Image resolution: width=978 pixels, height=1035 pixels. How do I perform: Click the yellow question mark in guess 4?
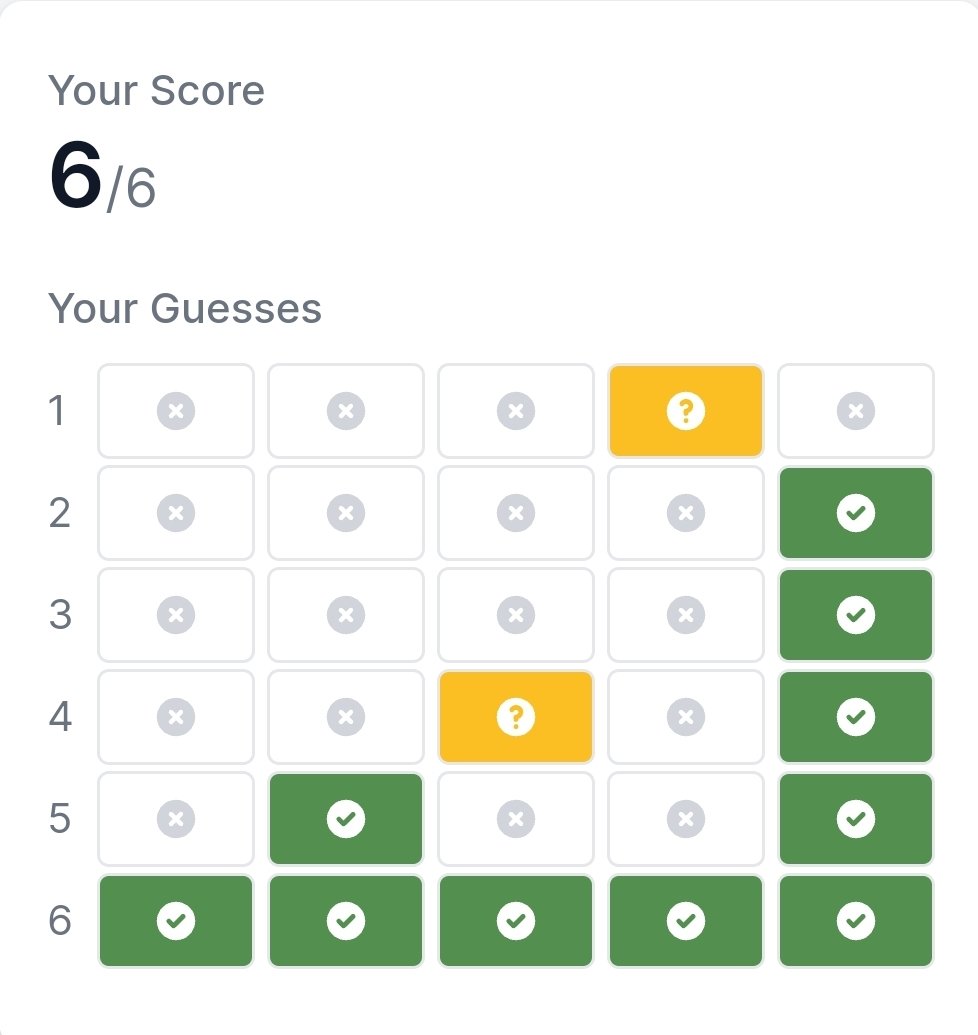[x=515, y=717]
